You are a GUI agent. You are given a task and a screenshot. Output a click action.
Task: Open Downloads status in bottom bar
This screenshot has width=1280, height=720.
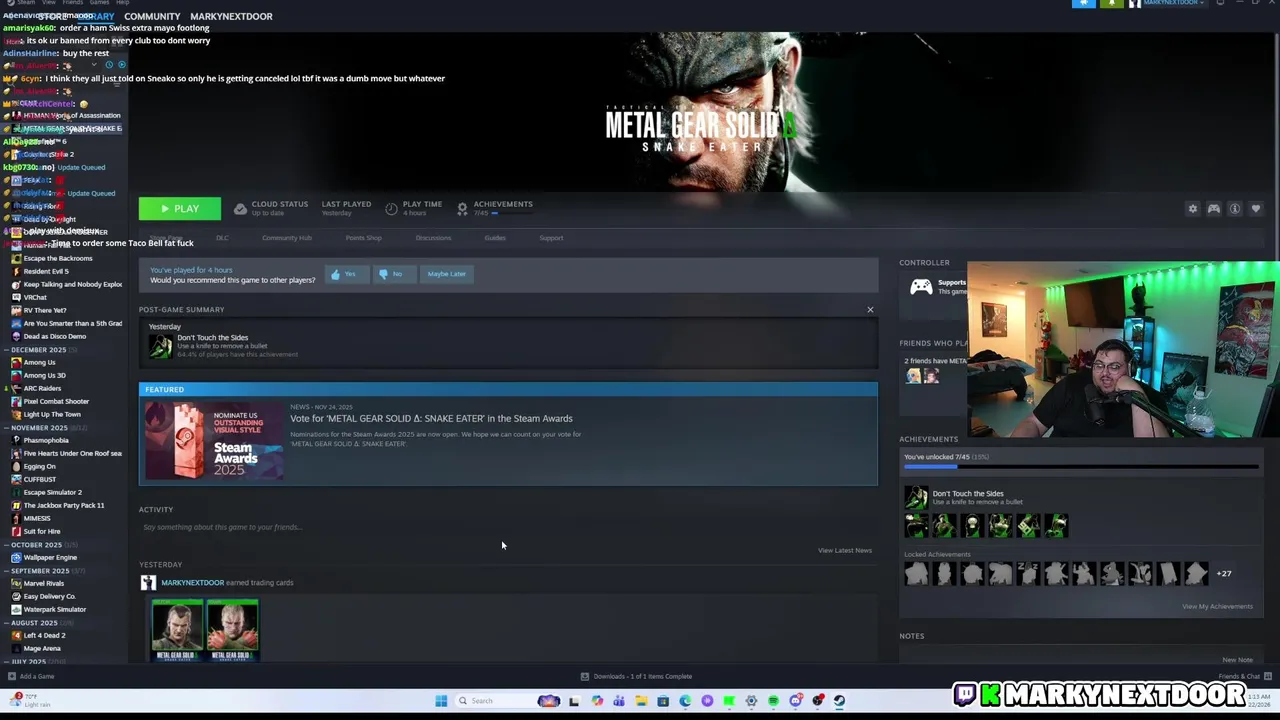click(637, 676)
